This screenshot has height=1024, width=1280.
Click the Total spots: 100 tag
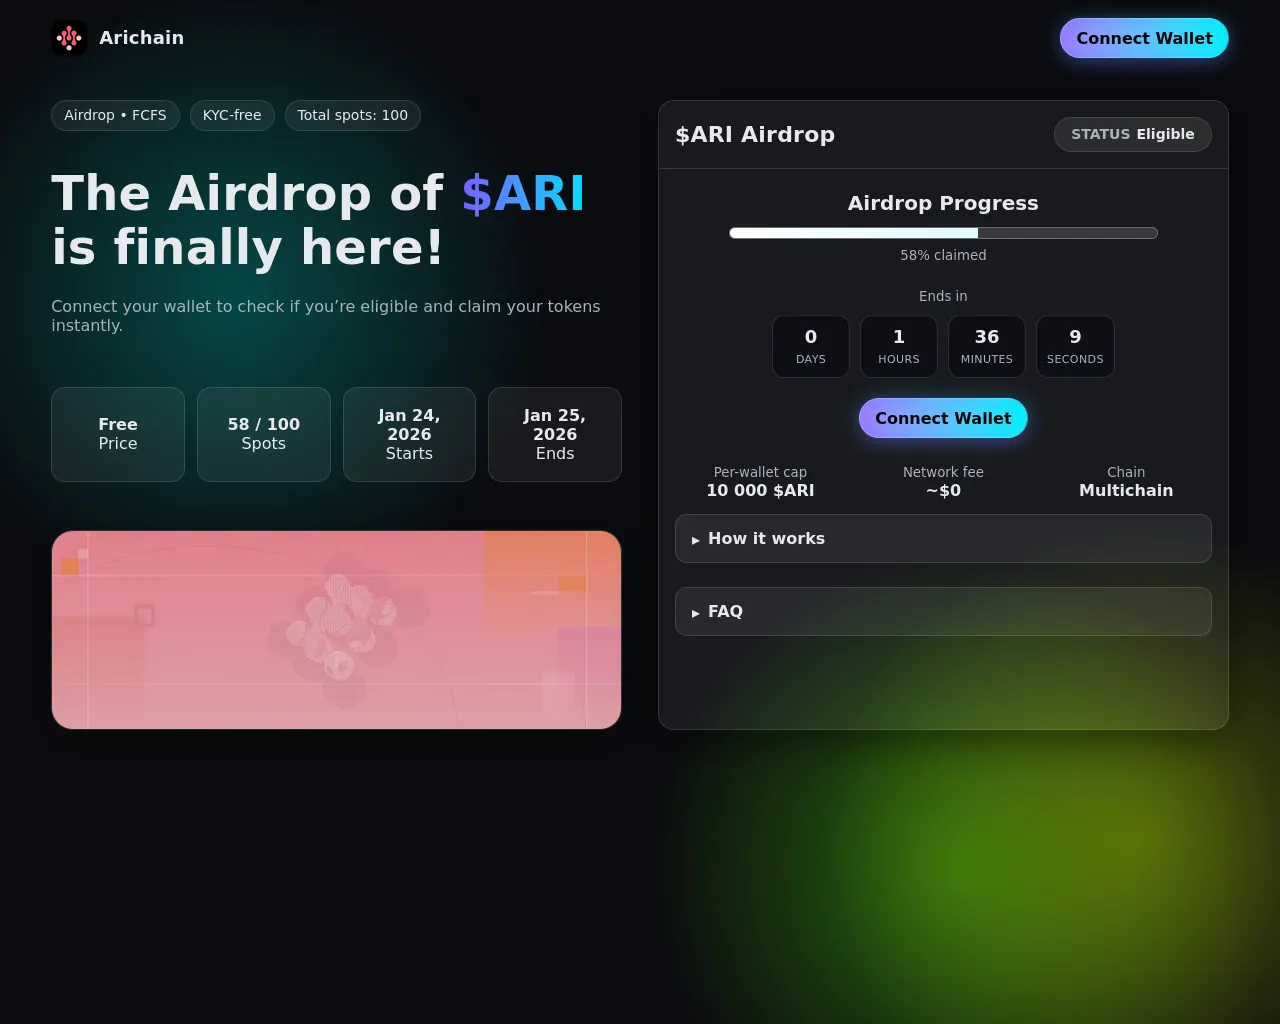353,116
